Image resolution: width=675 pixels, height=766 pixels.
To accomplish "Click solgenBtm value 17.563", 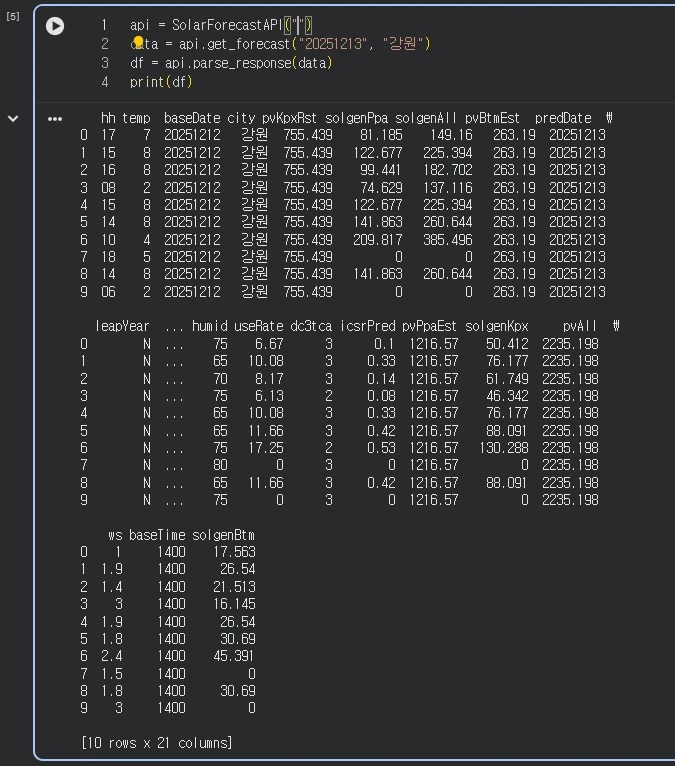I will pyautogui.click(x=234, y=552).
